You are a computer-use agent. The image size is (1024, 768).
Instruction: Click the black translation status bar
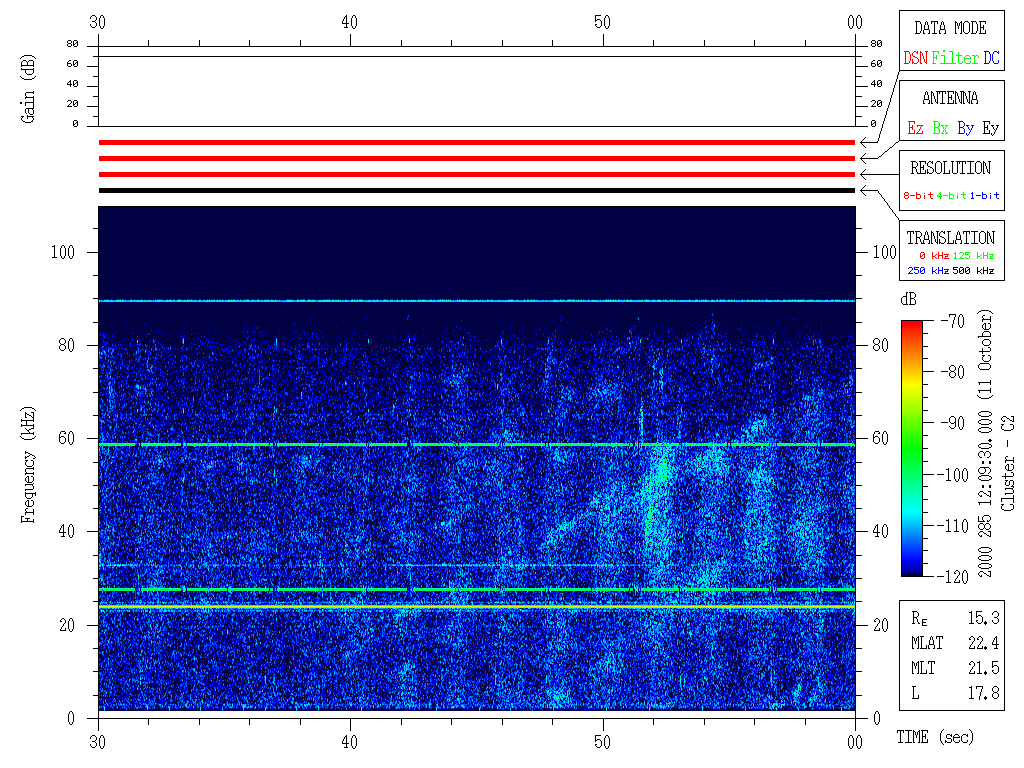click(476, 190)
